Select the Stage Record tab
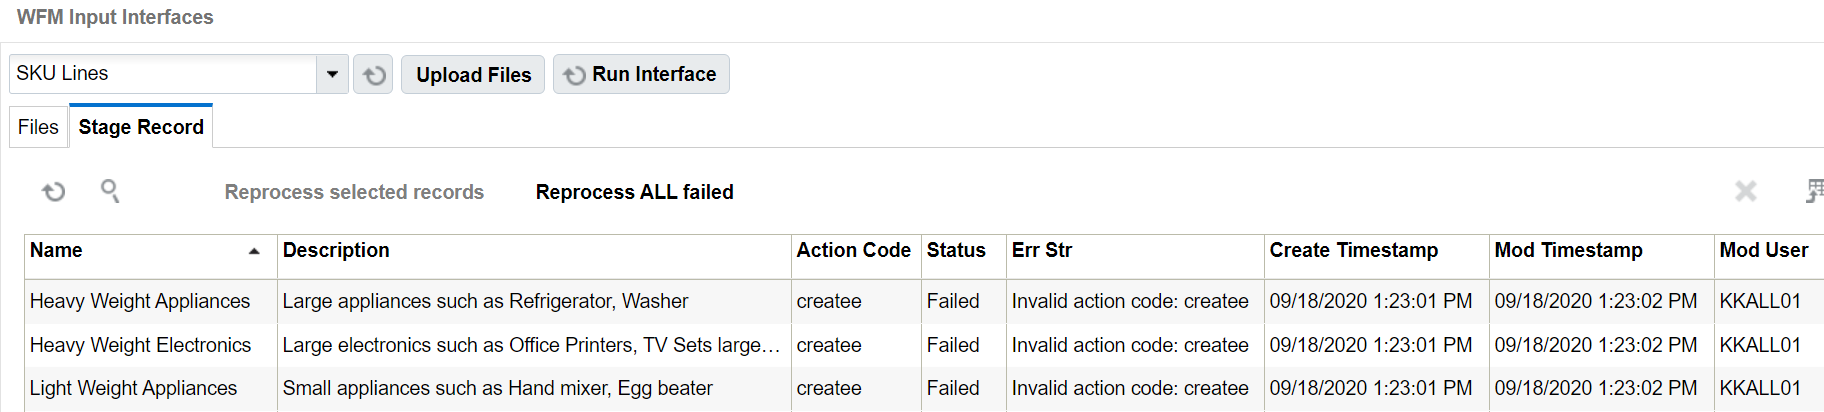The width and height of the screenshot is (1824, 412). click(x=141, y=127)
